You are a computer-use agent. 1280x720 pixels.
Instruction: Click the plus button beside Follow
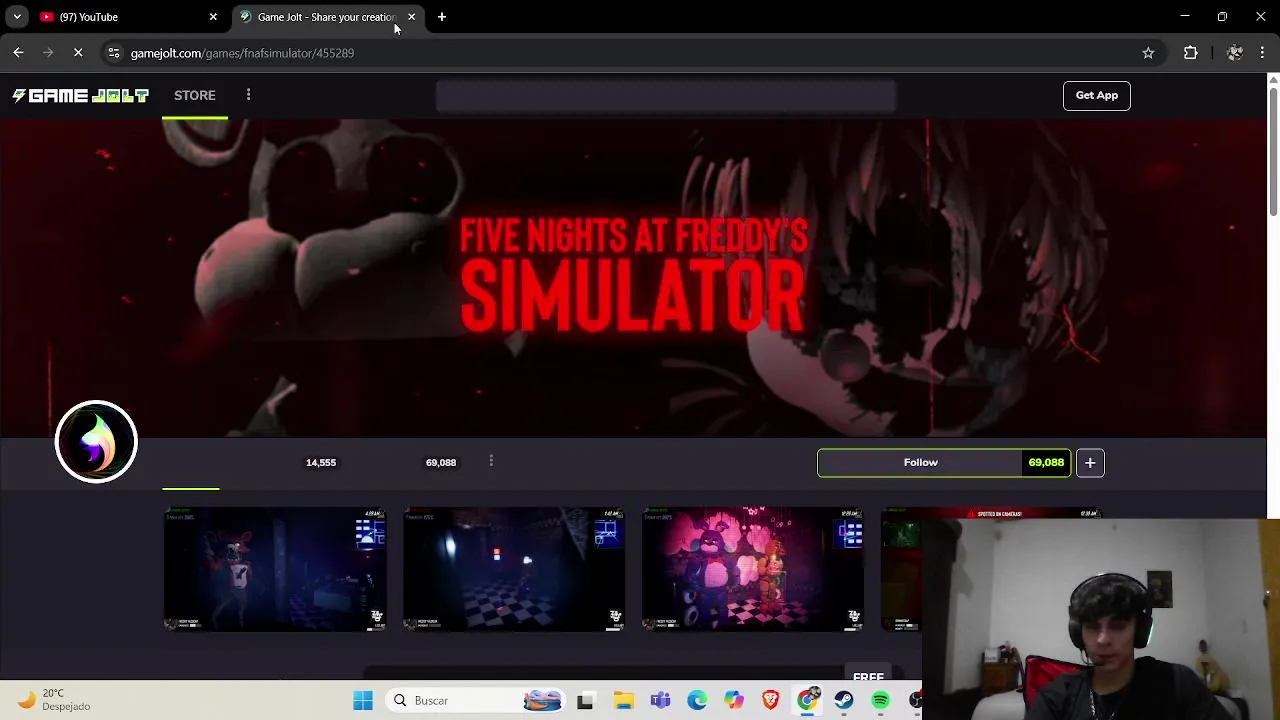click(x=1090, y=462)
